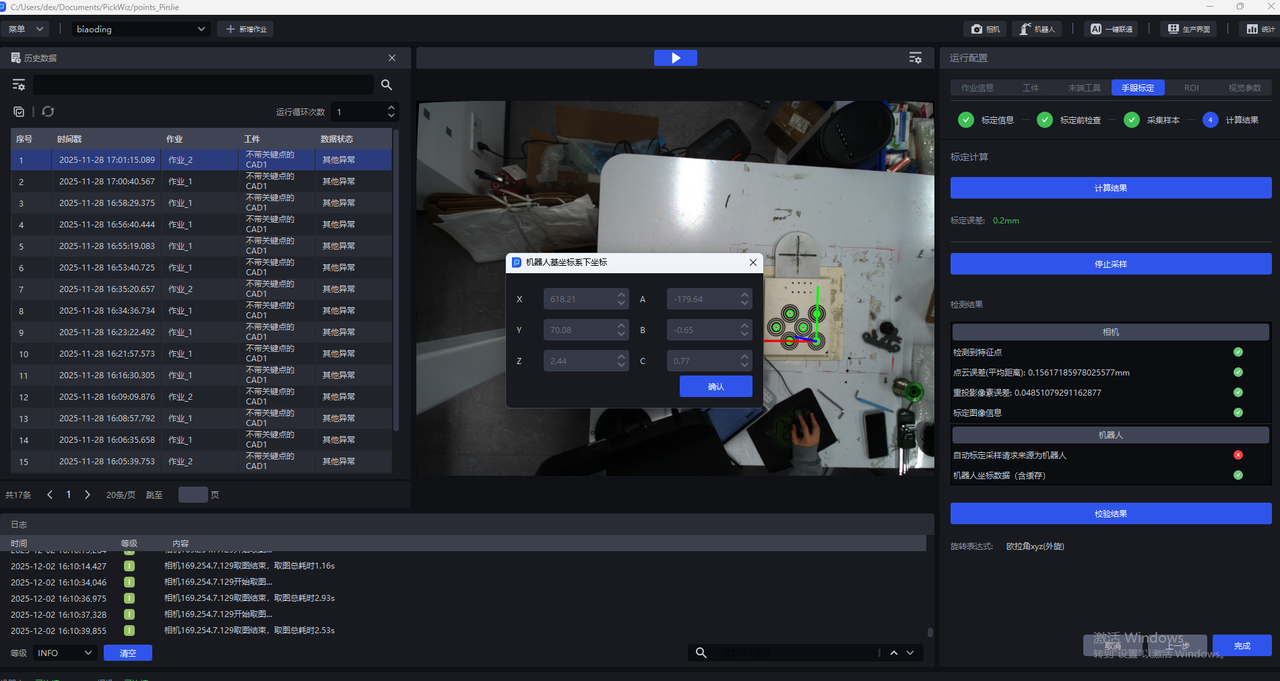The image size is (1280, 681).
Task: Open the 机器人 robot settings
Action: (x=1037, y=29)
